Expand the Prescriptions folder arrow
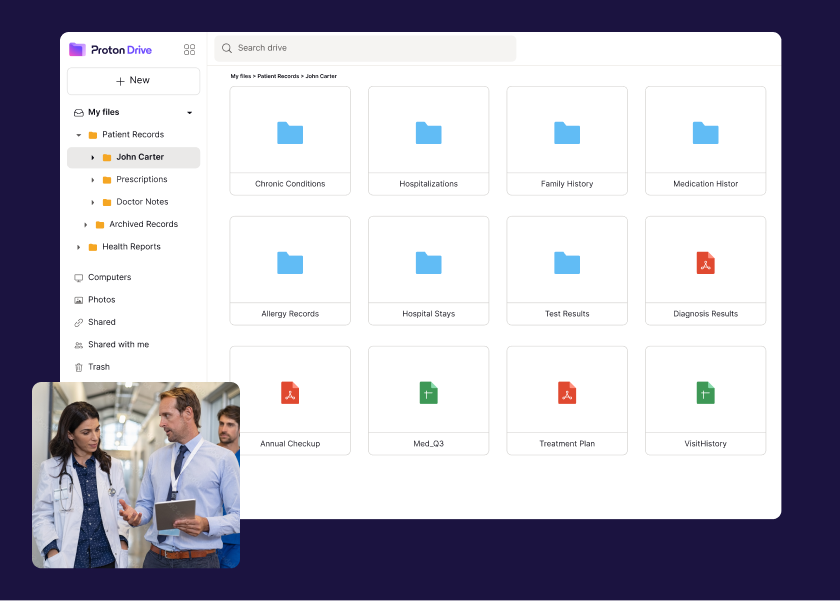Screen dimensions: 840x601 [93, 180]
